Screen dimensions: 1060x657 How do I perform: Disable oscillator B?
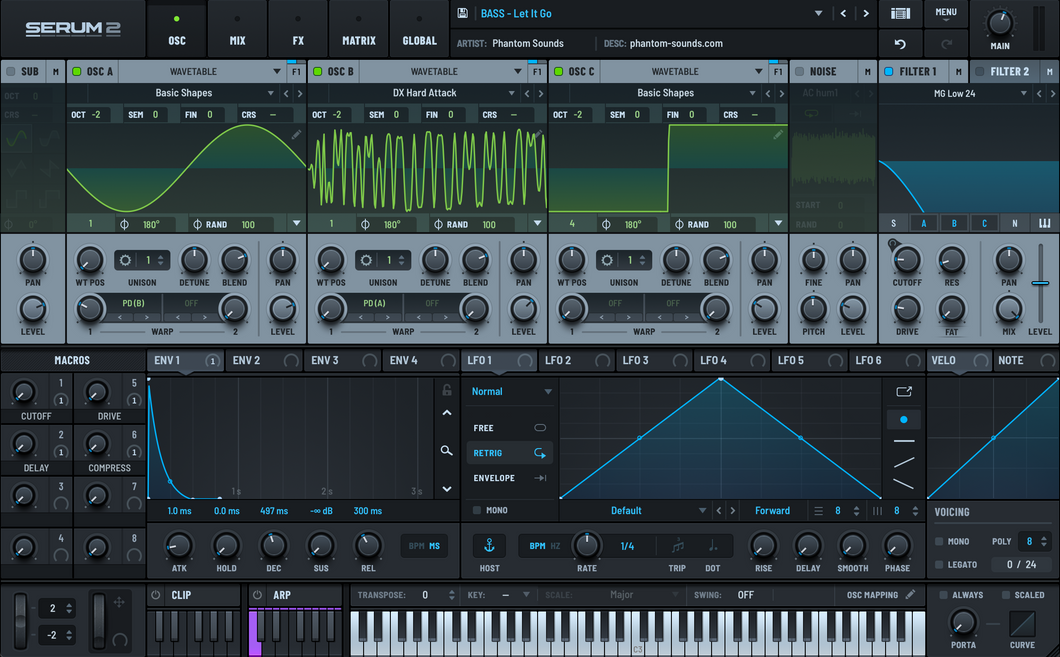coord(318,72)
